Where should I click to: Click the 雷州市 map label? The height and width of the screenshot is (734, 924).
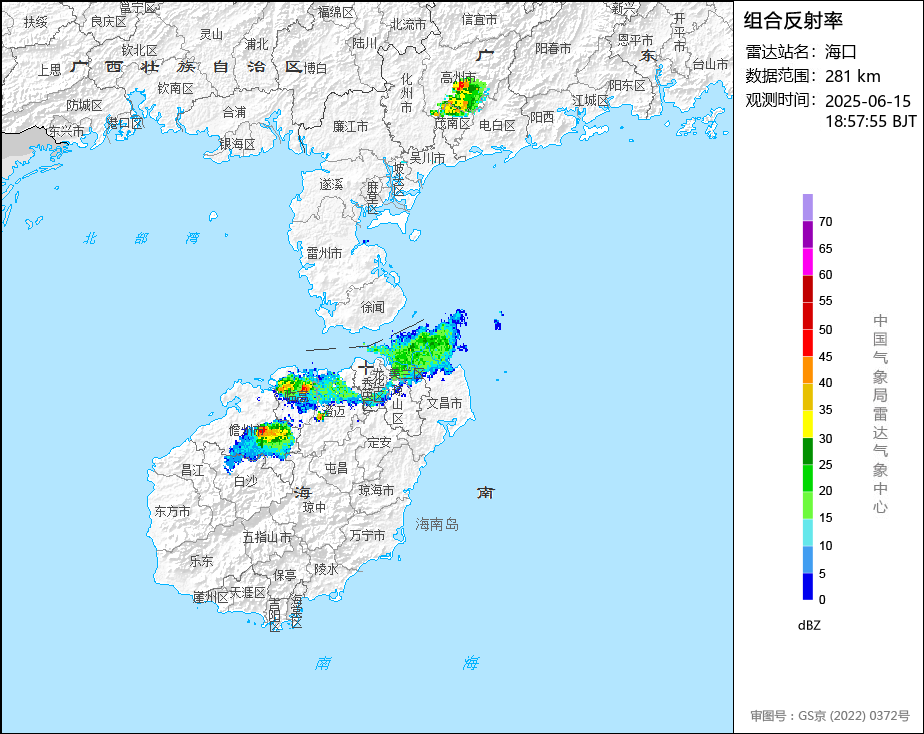click(324, 253)
